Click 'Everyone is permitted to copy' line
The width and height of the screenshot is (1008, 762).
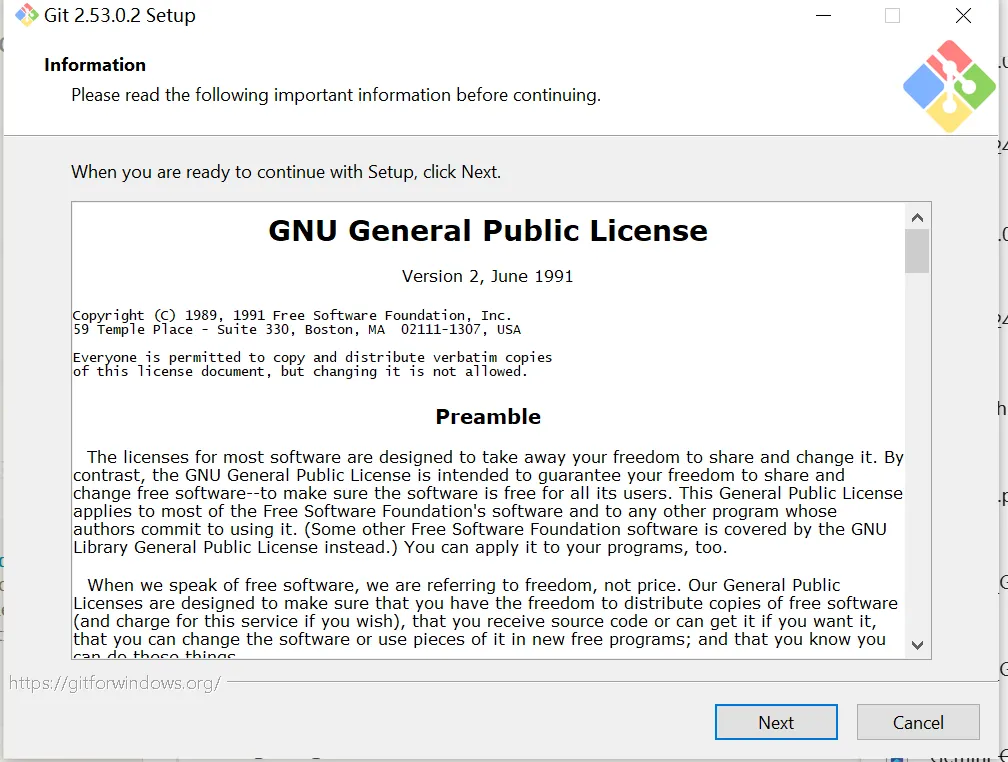(312, 358)
